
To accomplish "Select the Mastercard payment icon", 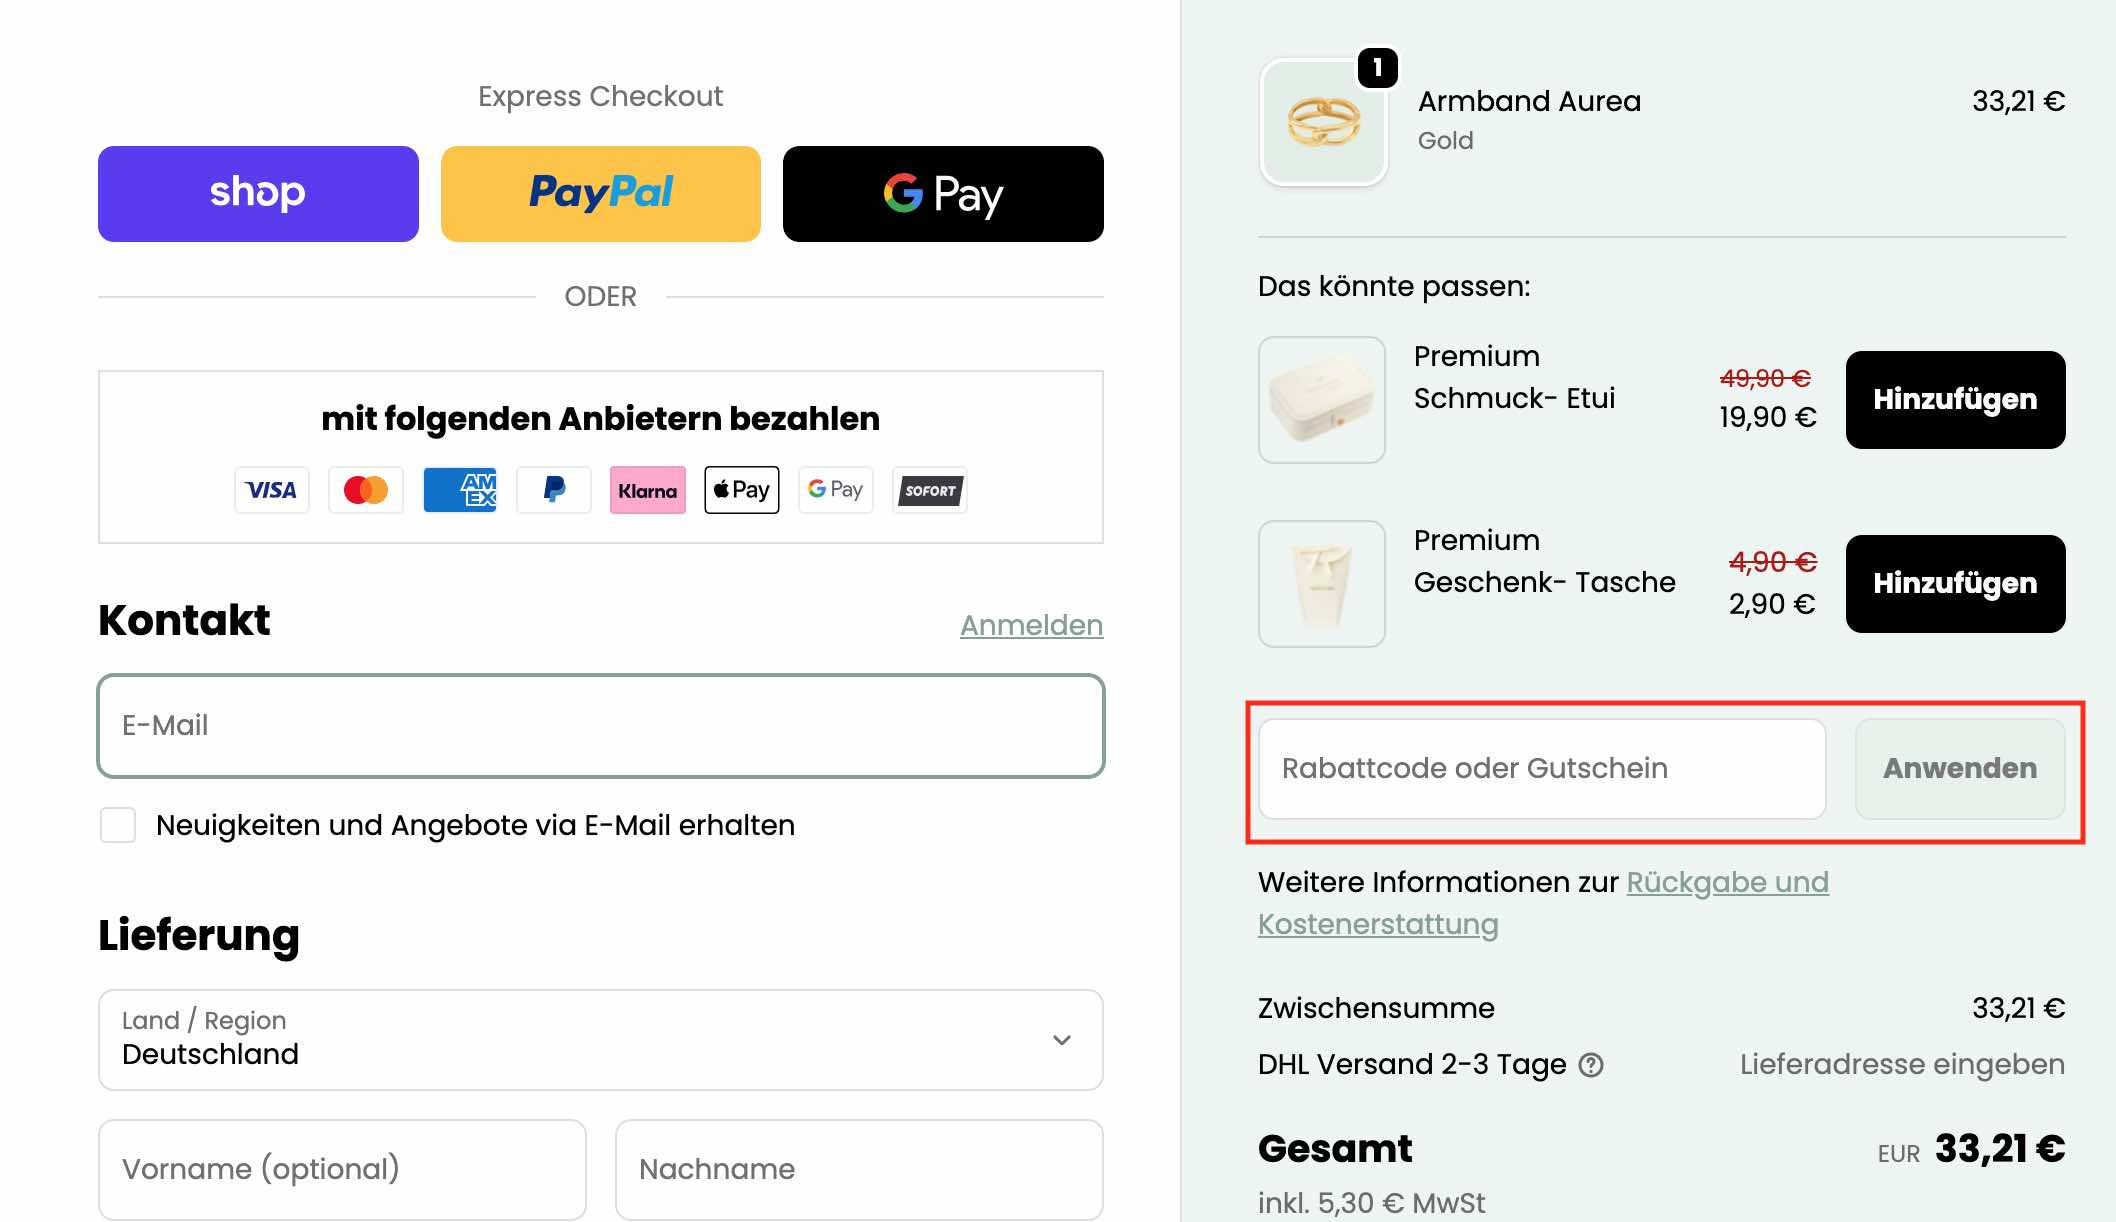I will (365, 490).
